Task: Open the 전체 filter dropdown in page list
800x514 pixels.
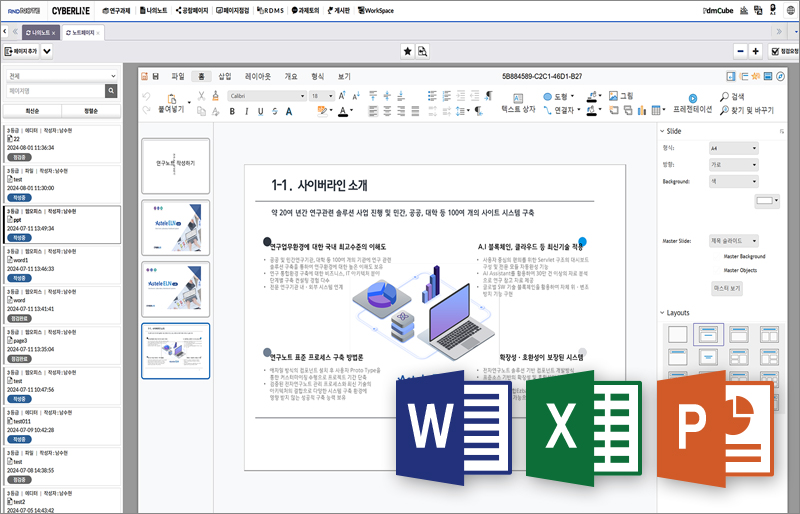Action: pos(62,76)
